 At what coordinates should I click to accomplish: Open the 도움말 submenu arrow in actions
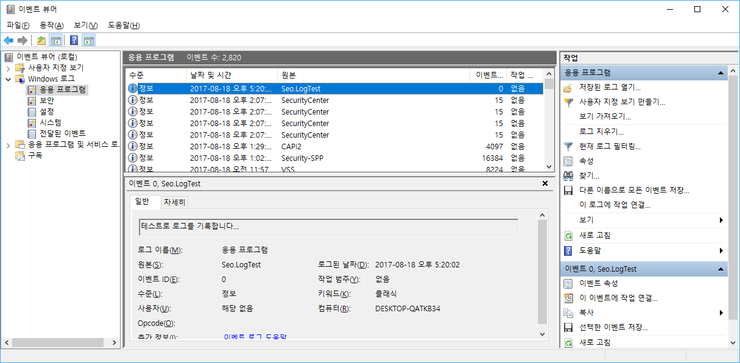[722, 250]
